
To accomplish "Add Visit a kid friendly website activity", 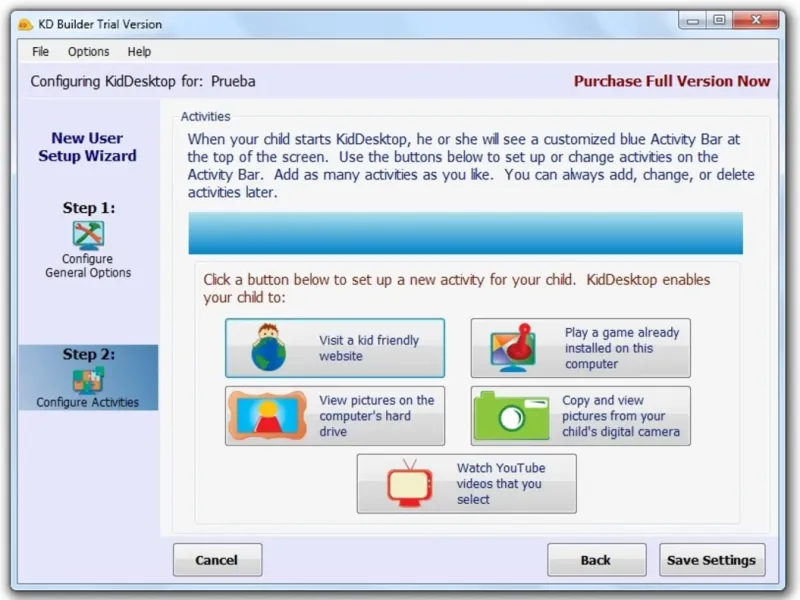I will [x=335, y=348].
